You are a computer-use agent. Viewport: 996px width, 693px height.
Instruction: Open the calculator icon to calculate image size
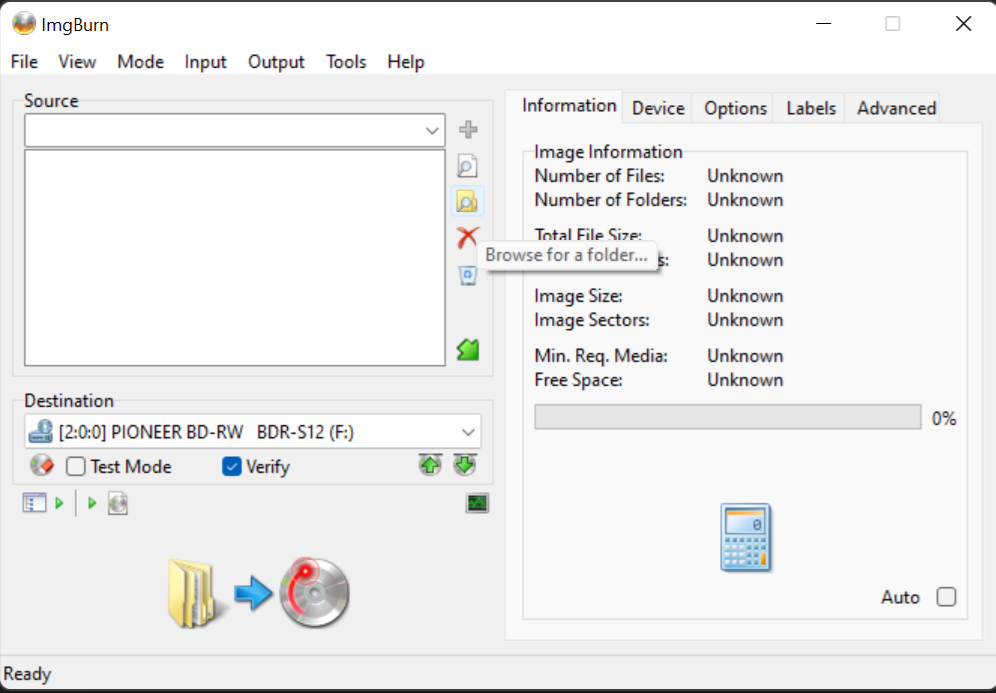745,538
